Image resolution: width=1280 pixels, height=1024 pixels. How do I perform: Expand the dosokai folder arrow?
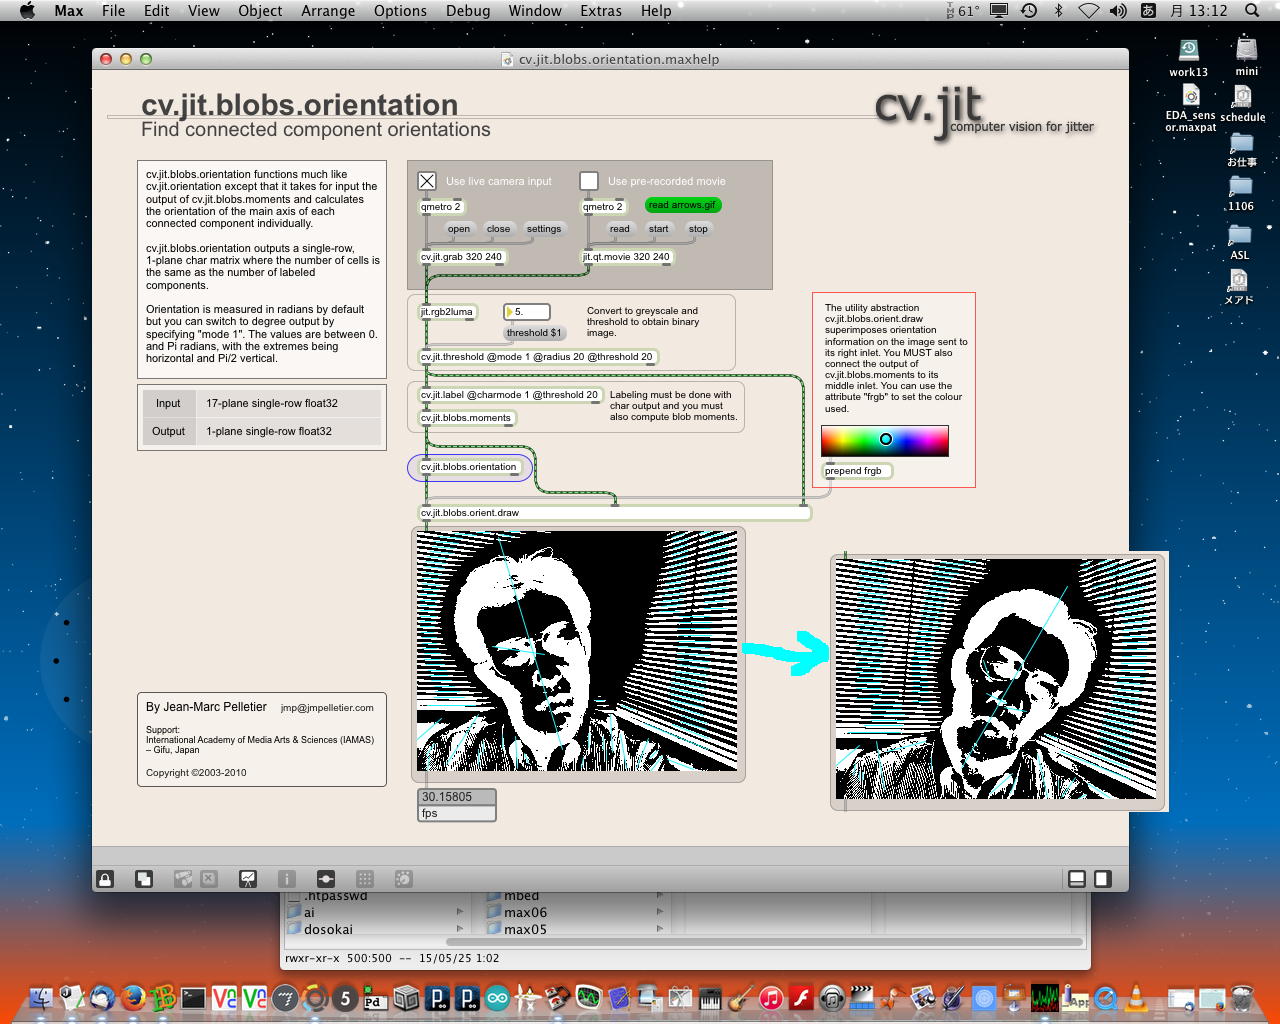point(460,929)
